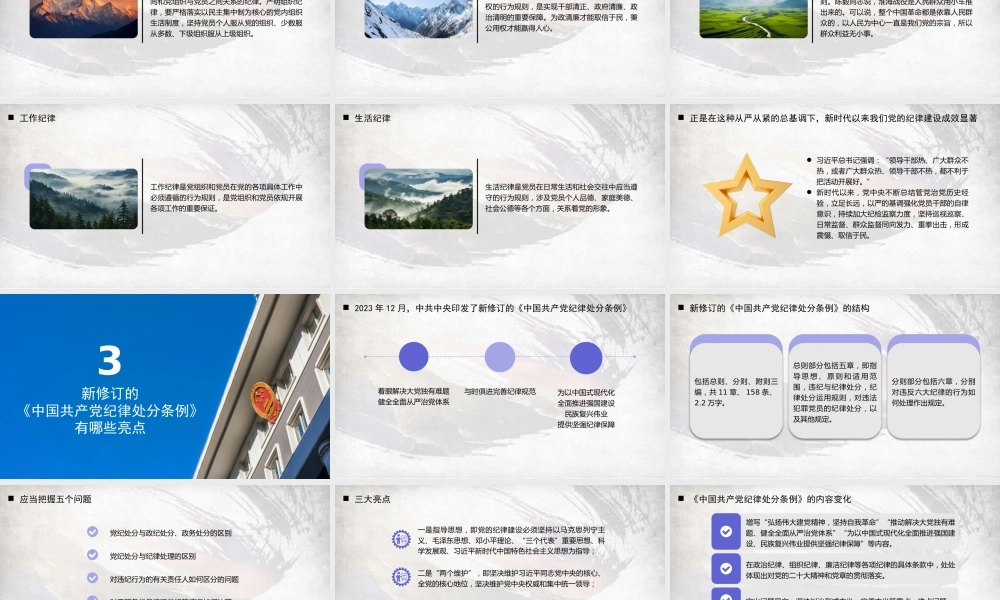Image resolution: width=1000 pixels, height=600 pixels.
Task: Click list item 党纪处分与政纪处分、政务处分的区别
Action: tap(170, 532)
